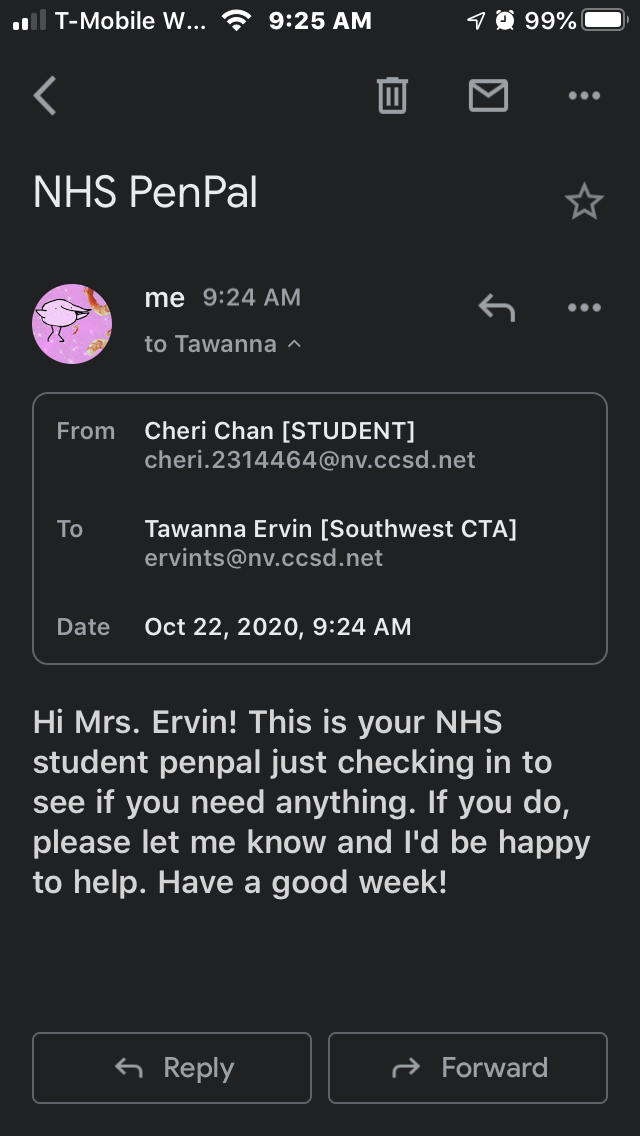Screen dimensions: 640x1136
Task: Open message more options three dots
Action: (x=584, y=307)
